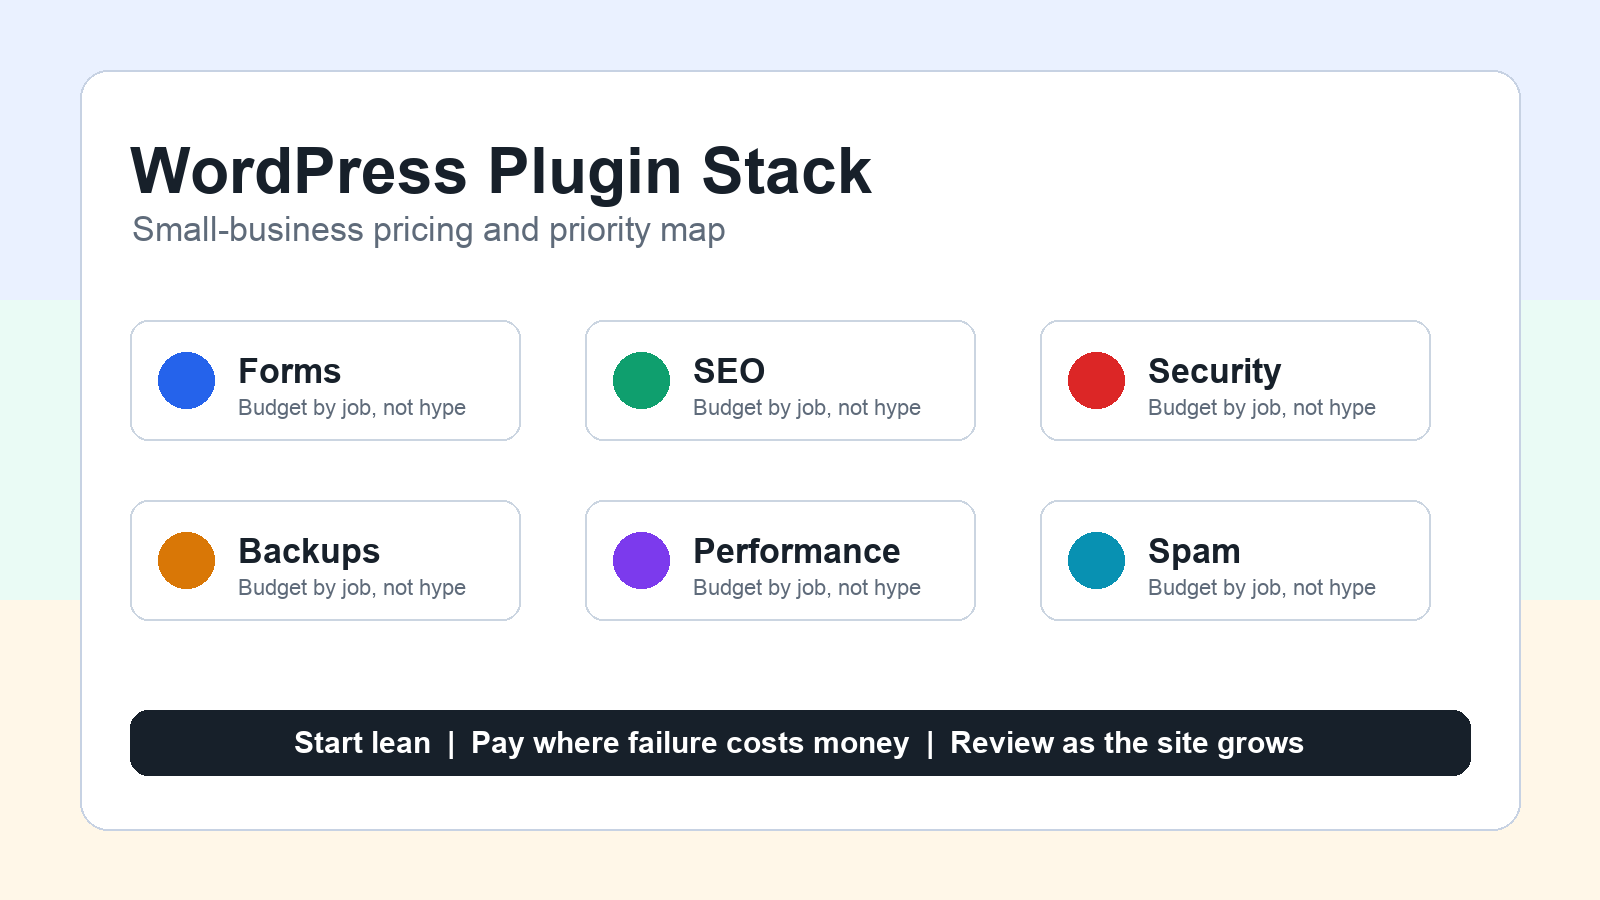Select the SEO card title
Viewport: 1600px width, 900px height.
(729, 371)
